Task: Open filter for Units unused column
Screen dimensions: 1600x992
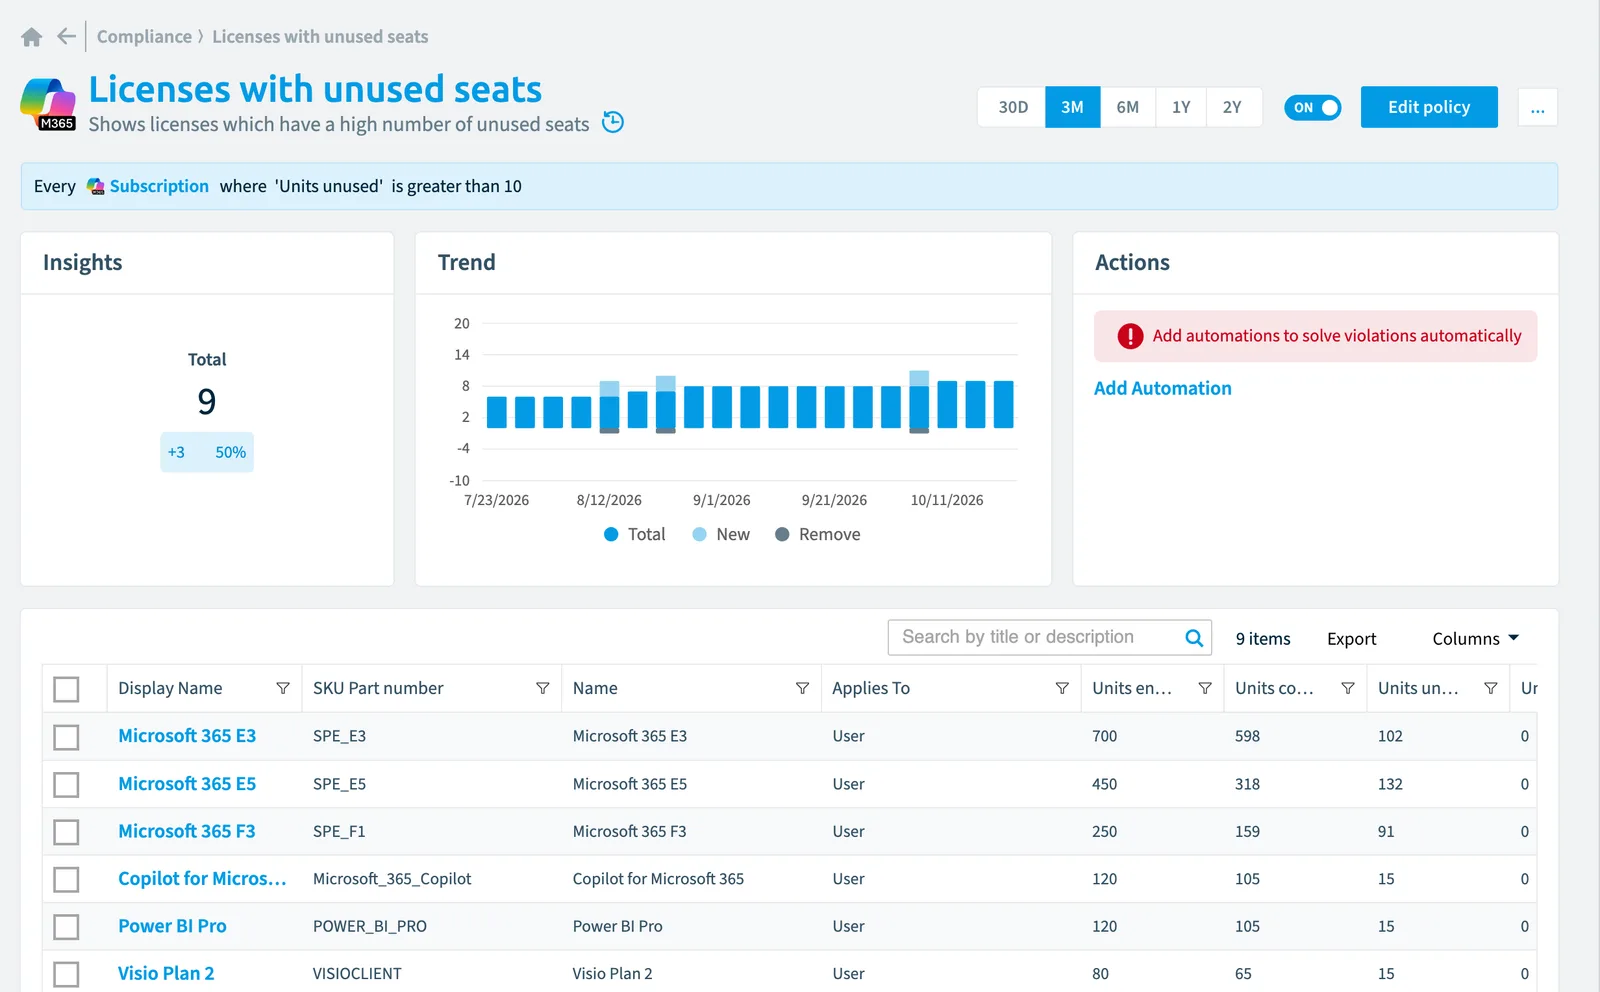Action: pyautogui.click(x=1491, y=688)
